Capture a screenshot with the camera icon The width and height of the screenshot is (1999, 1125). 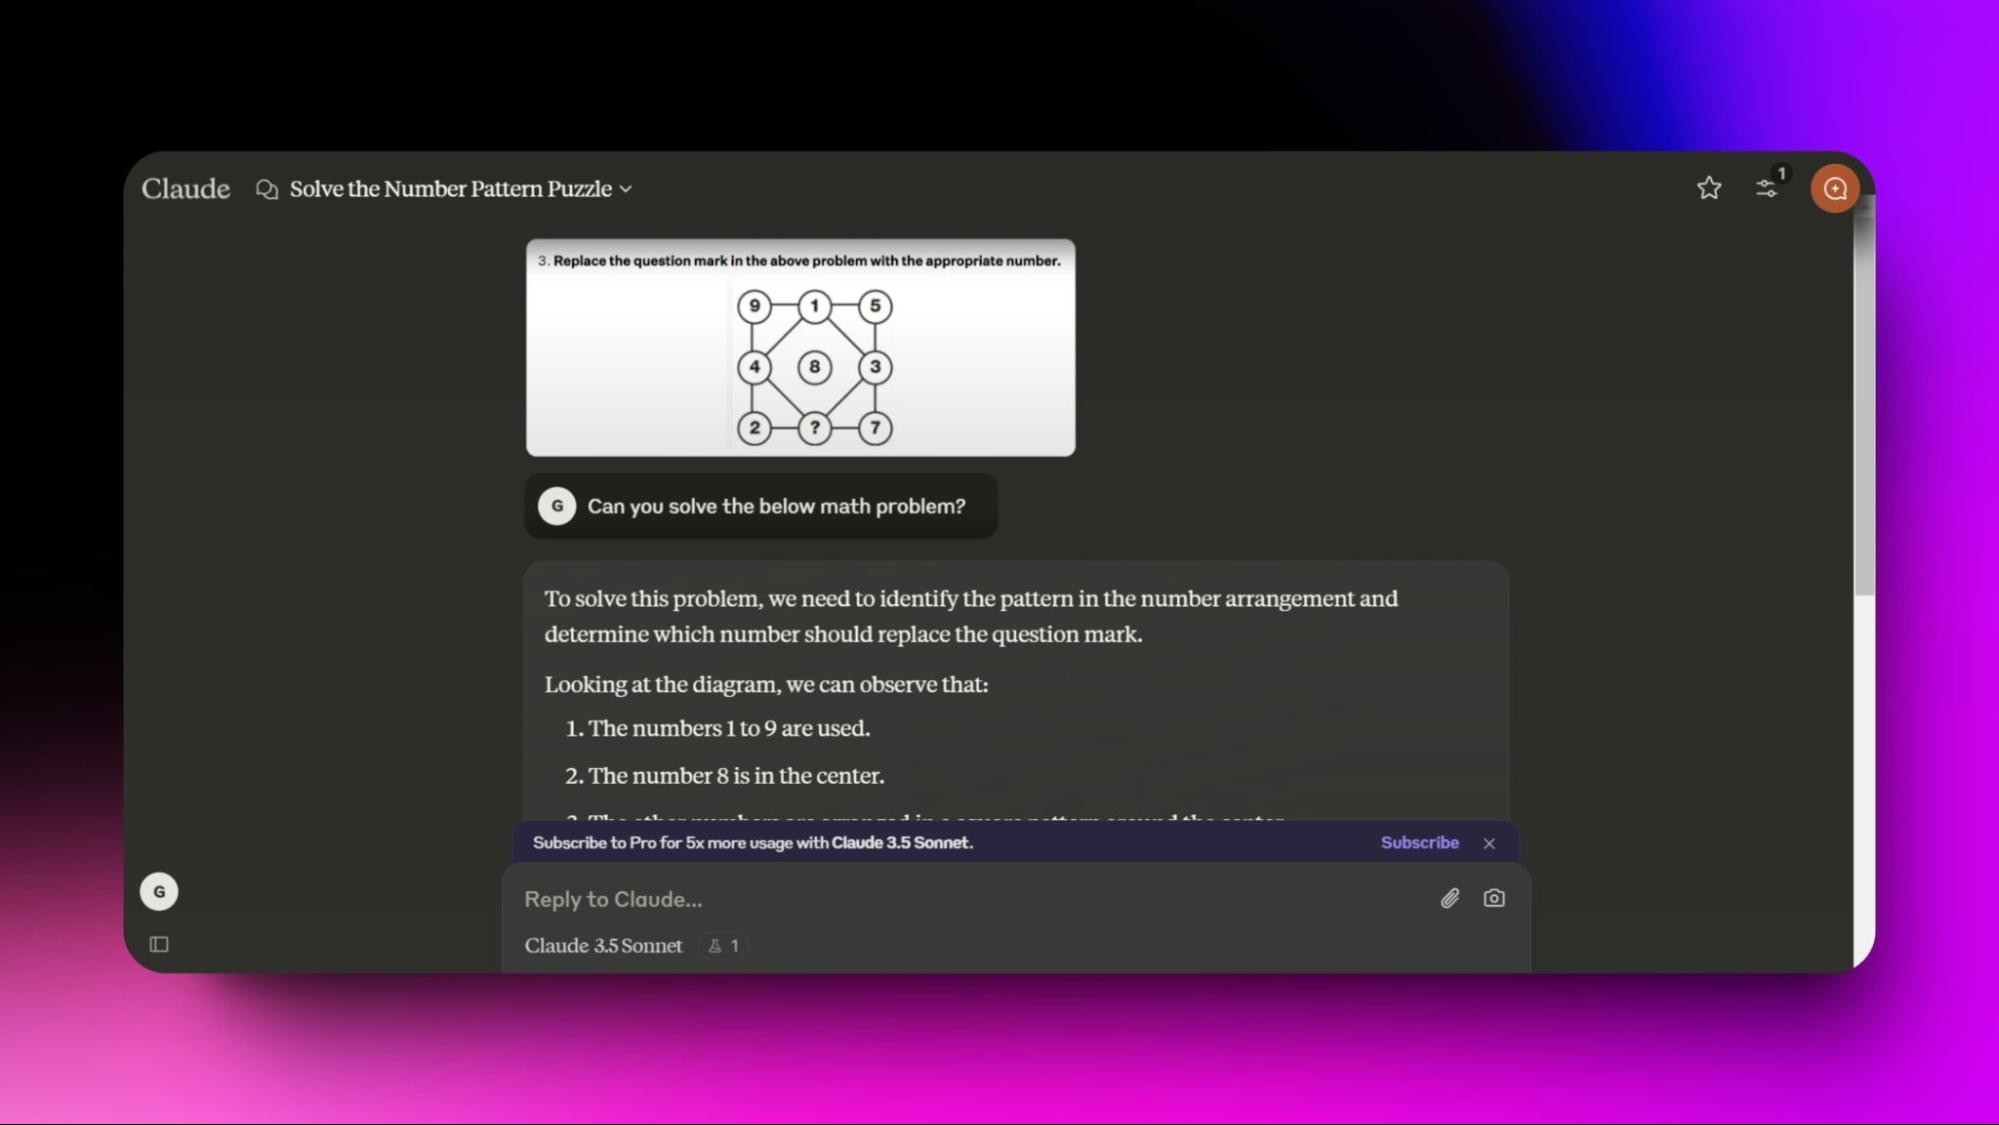coord(1494,898)
